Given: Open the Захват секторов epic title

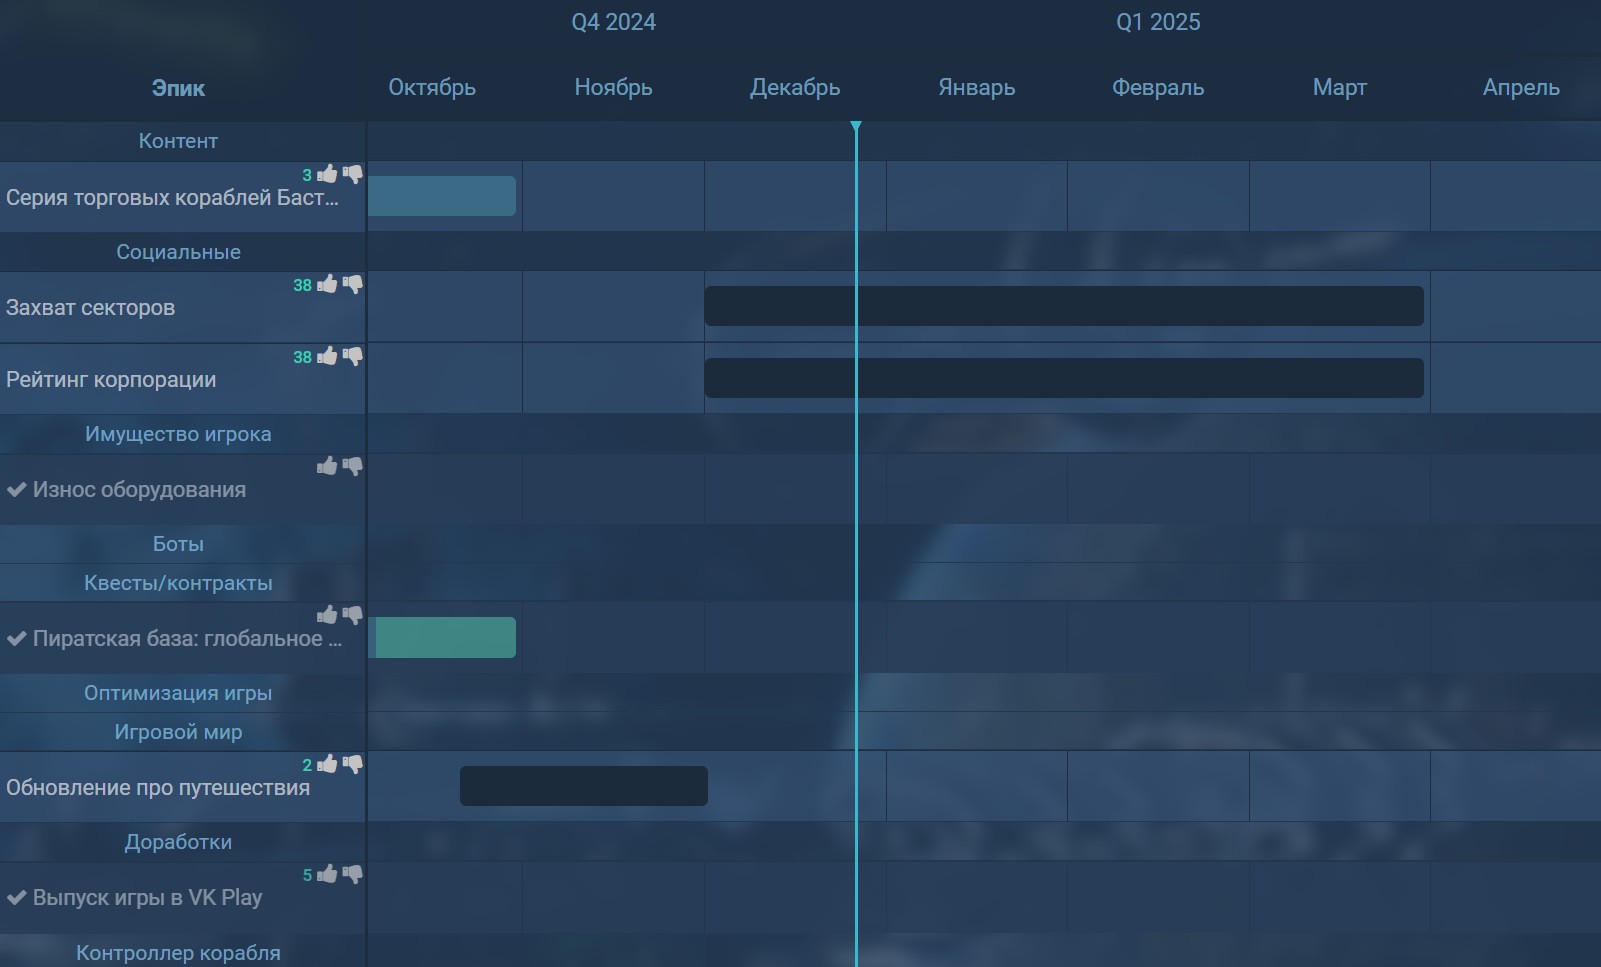Looking at the screenshot, I should click(90, 308).
